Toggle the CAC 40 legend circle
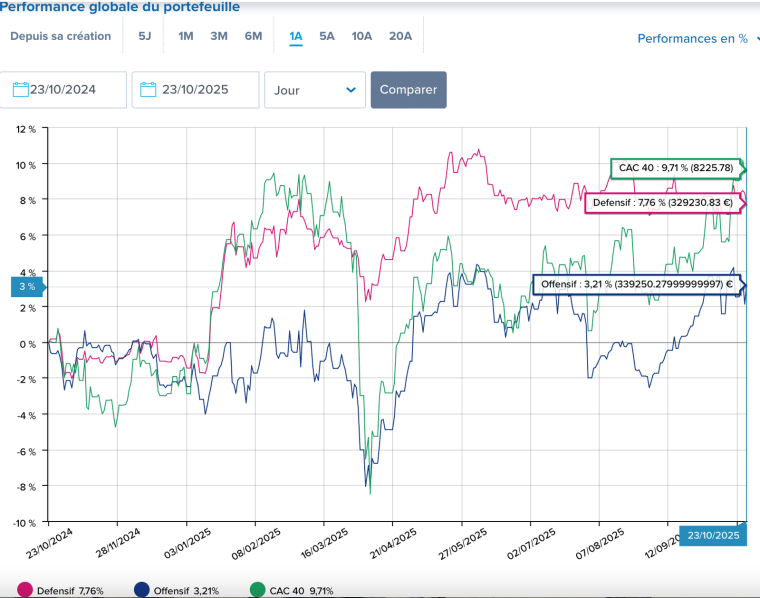The height and width of the screenshot is (598, 760). [258, 590]
